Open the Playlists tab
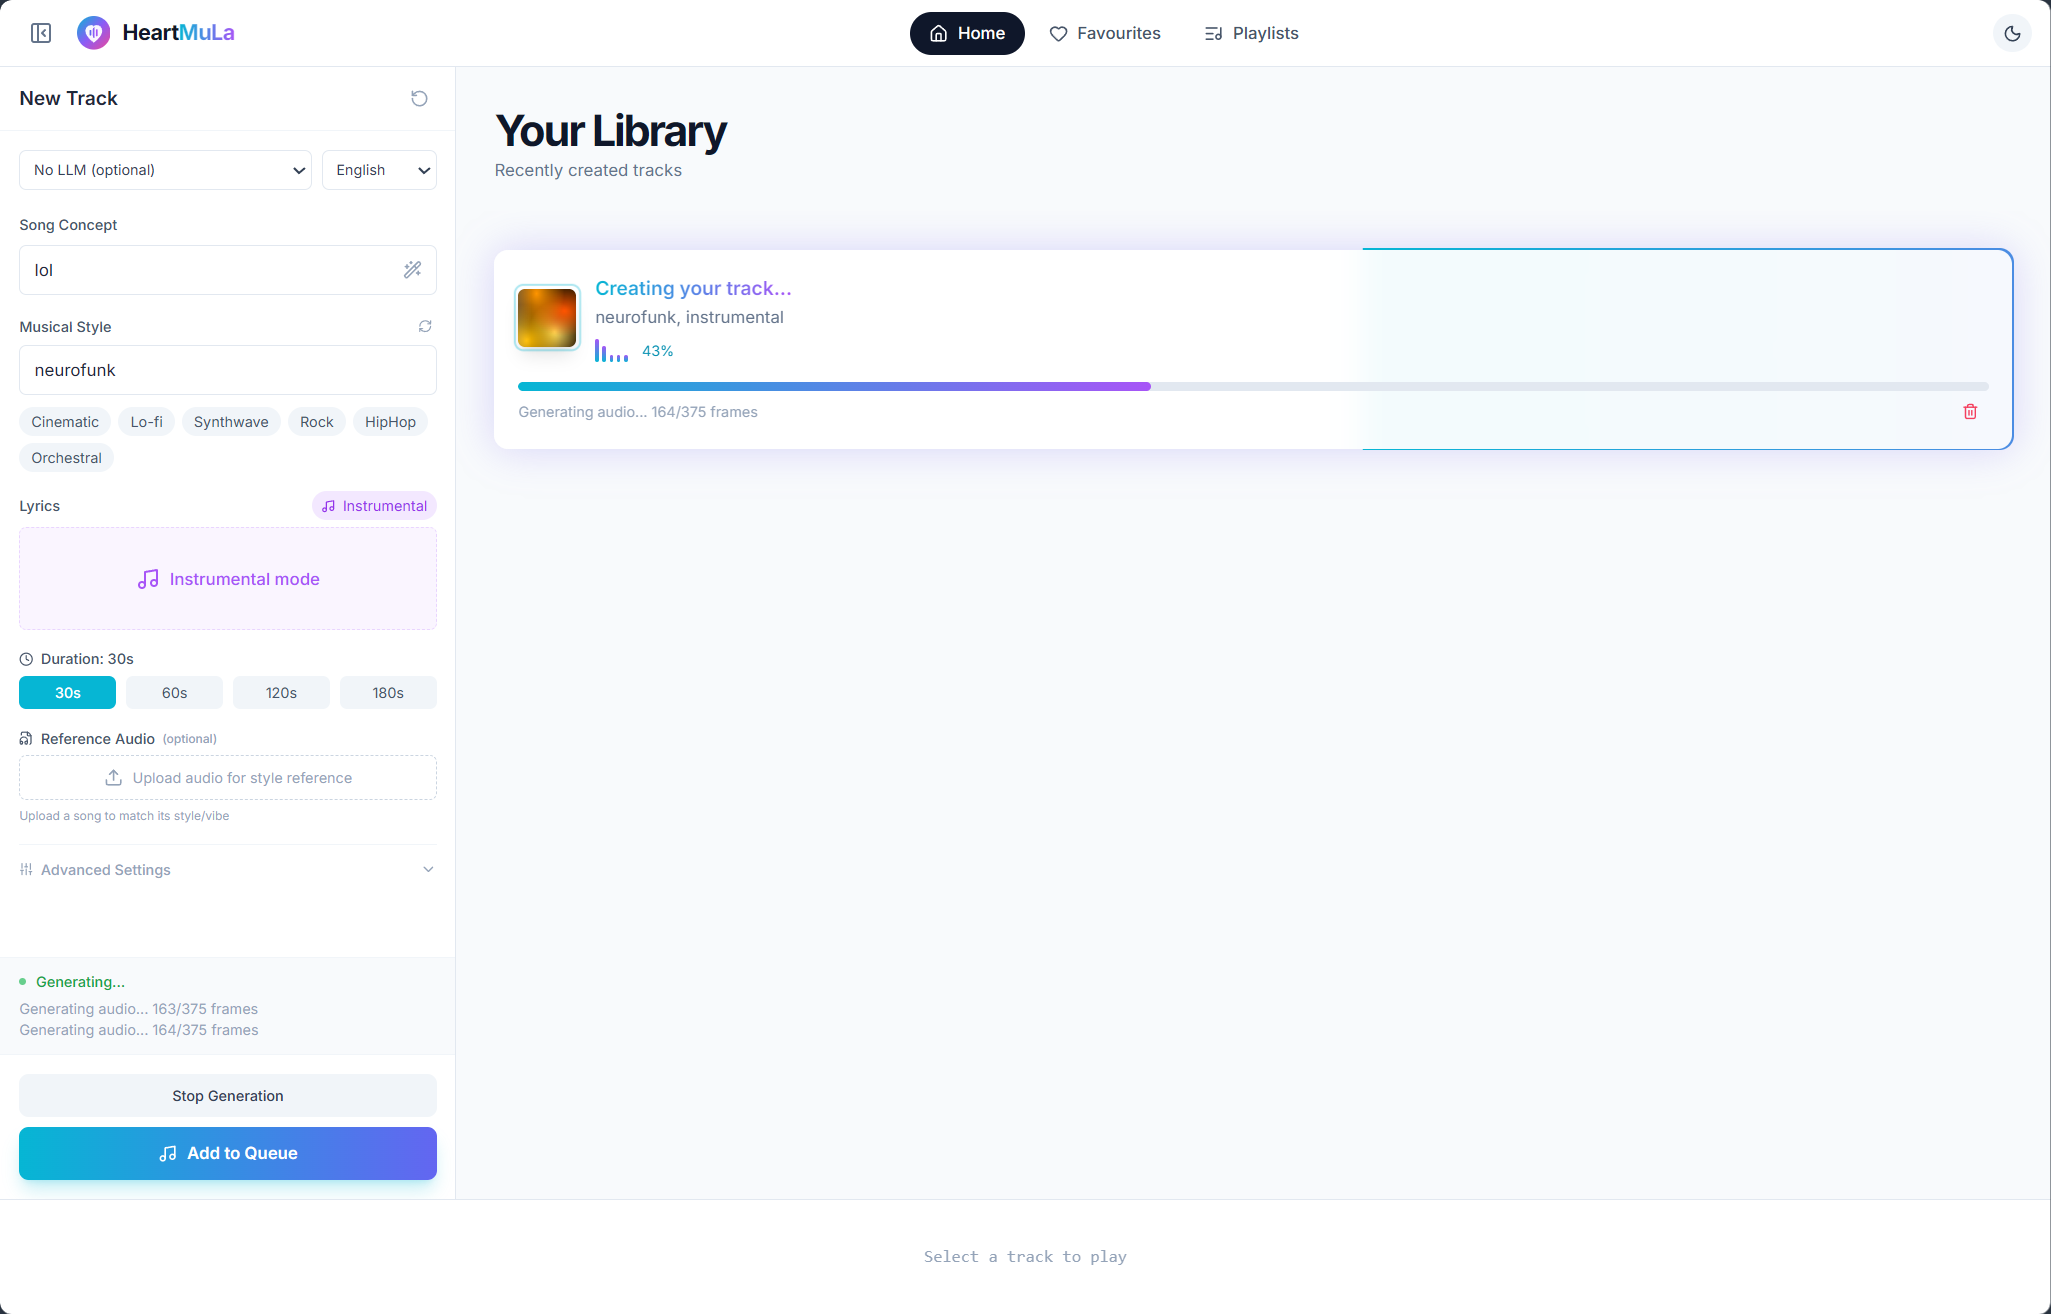2051x1314 pixels. [x=1251, y=33]
